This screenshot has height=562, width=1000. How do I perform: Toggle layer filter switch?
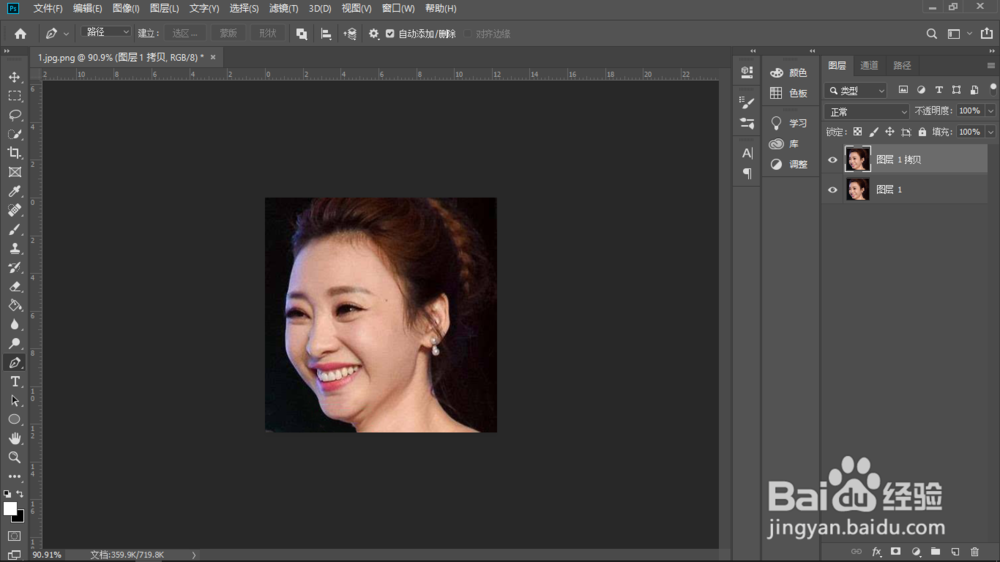pyautogui.click(x=993, y=89)
